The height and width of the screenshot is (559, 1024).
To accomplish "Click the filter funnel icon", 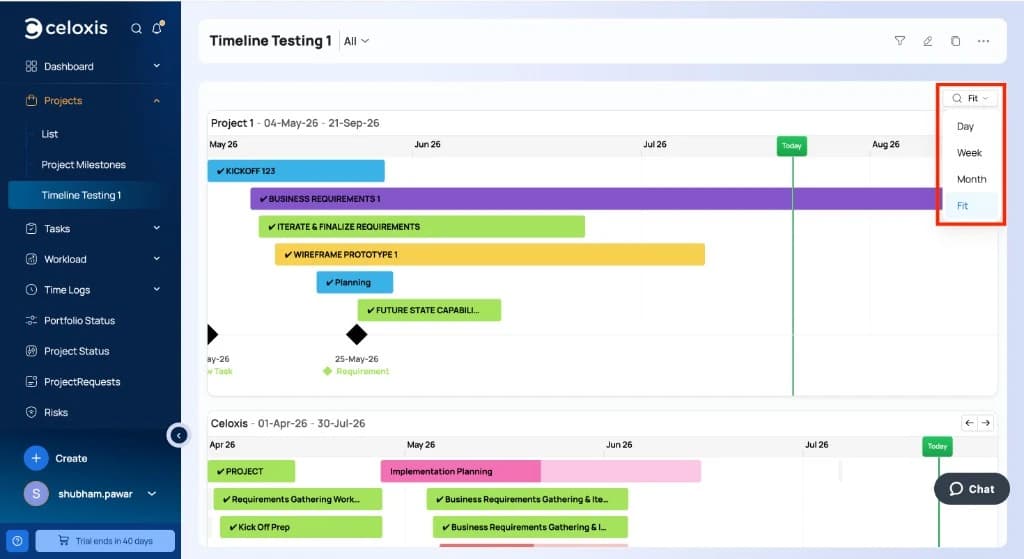I will [x=899, y=41].
